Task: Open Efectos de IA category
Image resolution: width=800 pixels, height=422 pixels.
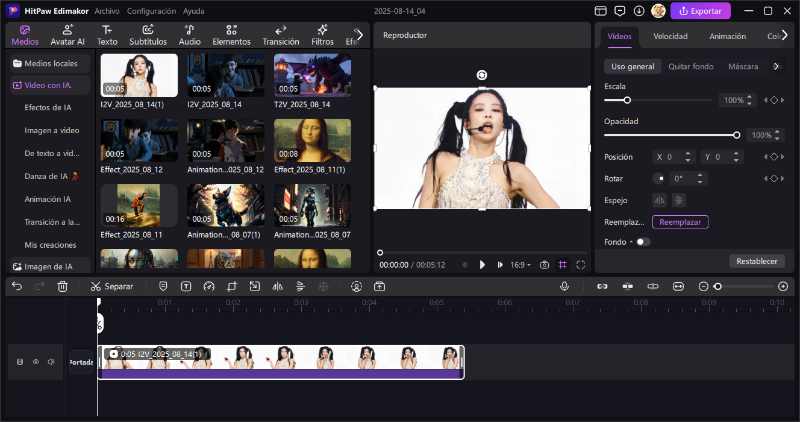Action: click(48, 107)
